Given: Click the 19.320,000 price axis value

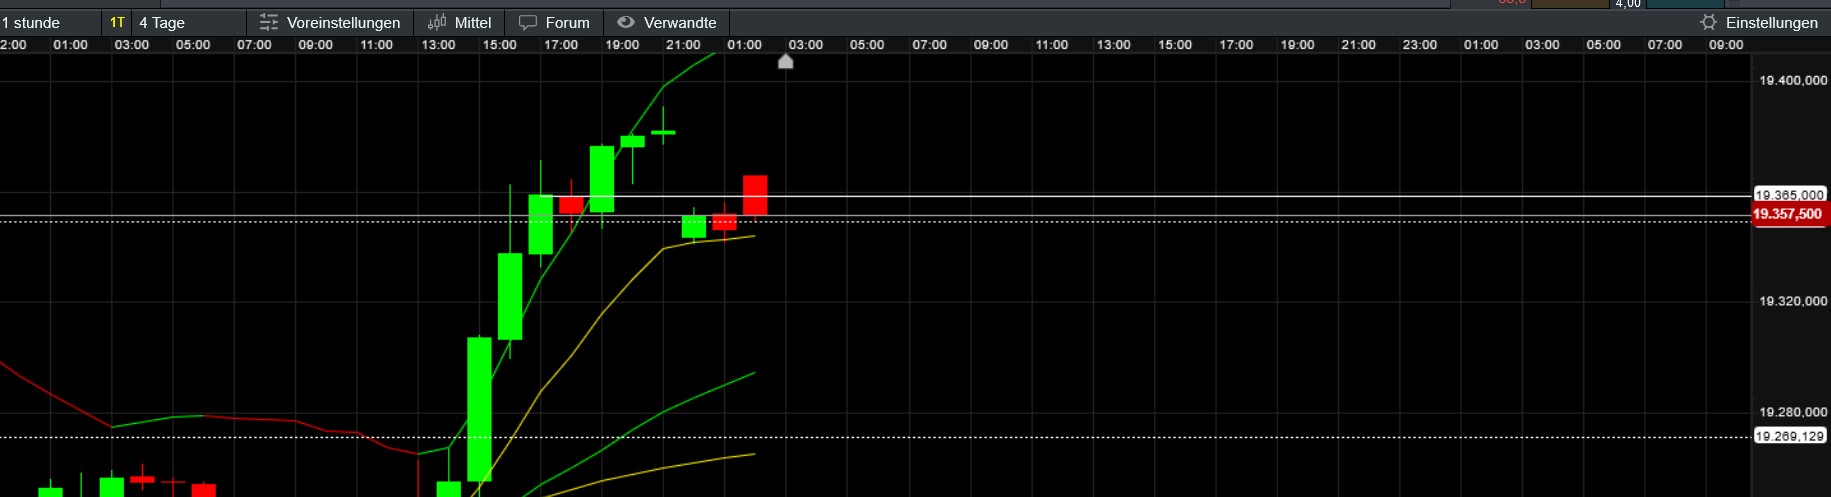Looking at the screenshot, I should [1793, 301].
